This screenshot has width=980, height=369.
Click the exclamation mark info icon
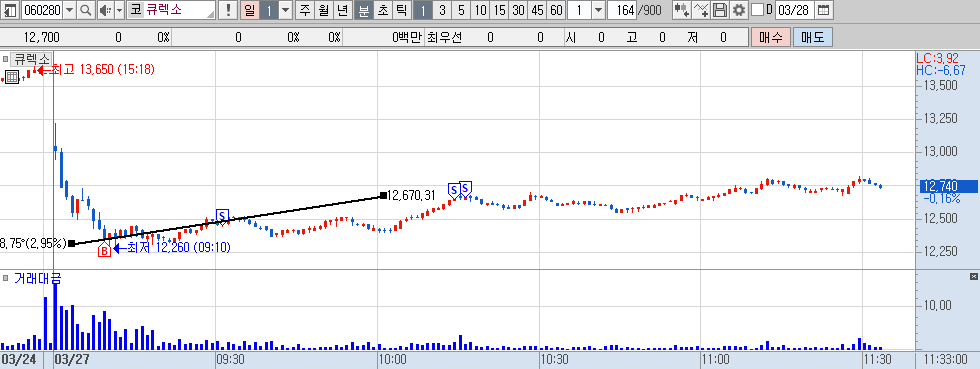(229, 10)
